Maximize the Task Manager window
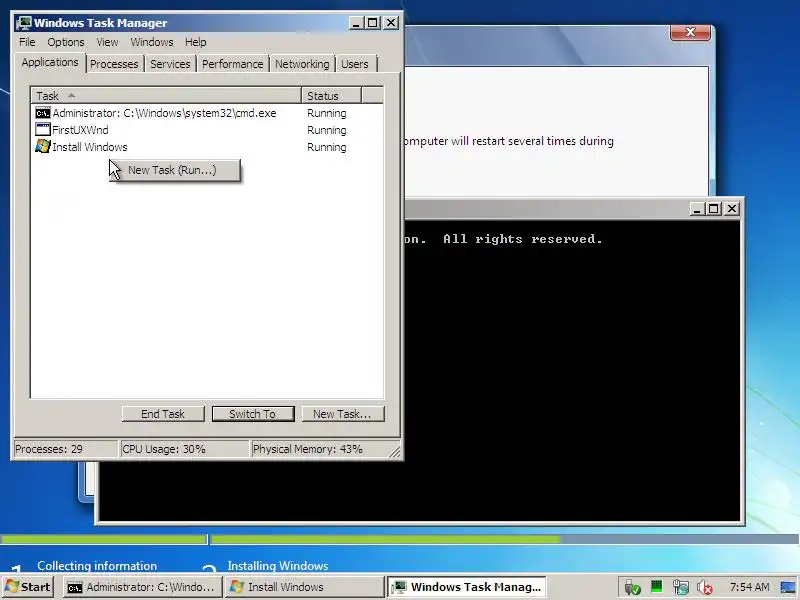This screenshot has height=600, width=800. (373, 23)
